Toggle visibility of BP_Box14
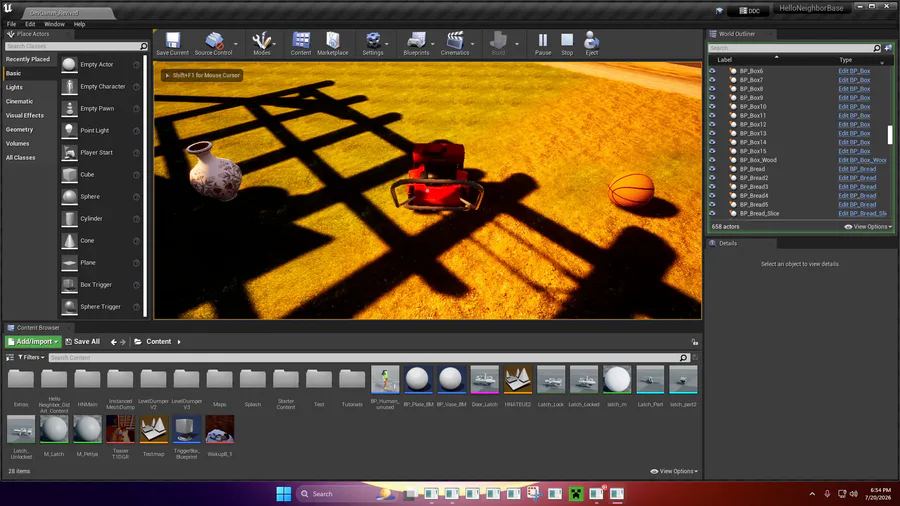Screen dimensions: 900x506 (712, 142)
